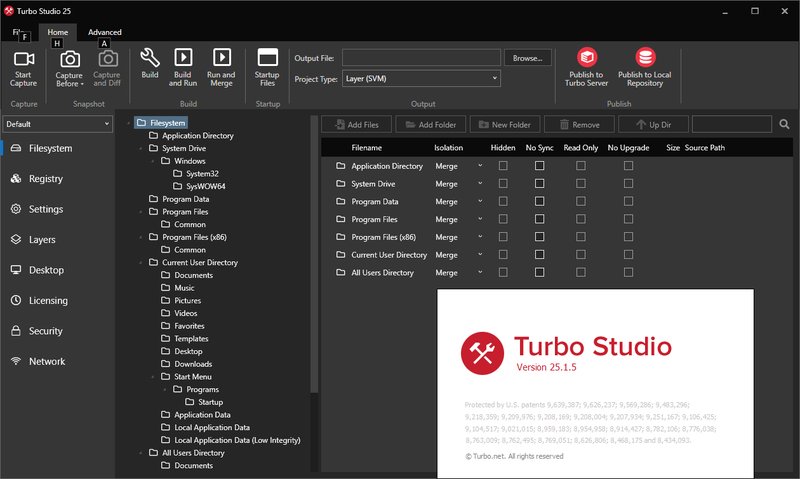Click the Turbo Studio title bar logo
800x479 pixels.
click(x=8, y=11)
